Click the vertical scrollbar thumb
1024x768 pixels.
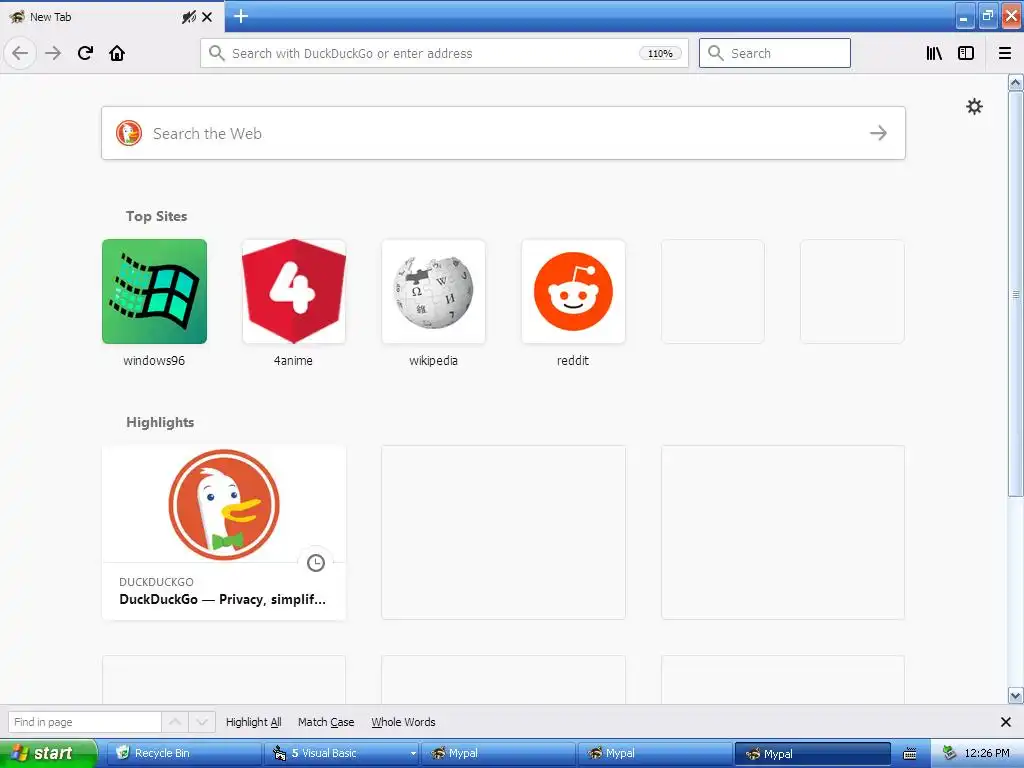1015,294
